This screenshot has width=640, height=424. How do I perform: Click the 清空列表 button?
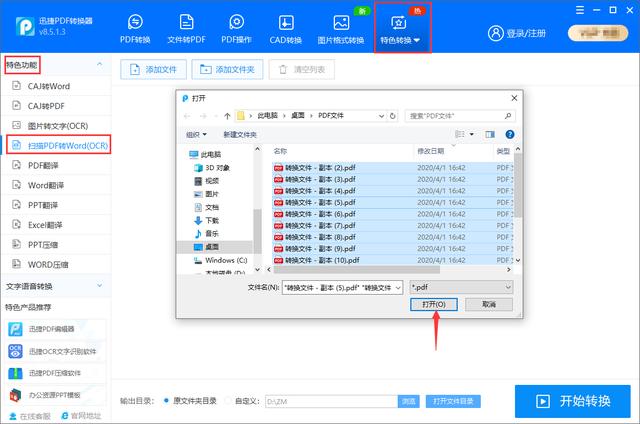(302, 70)
